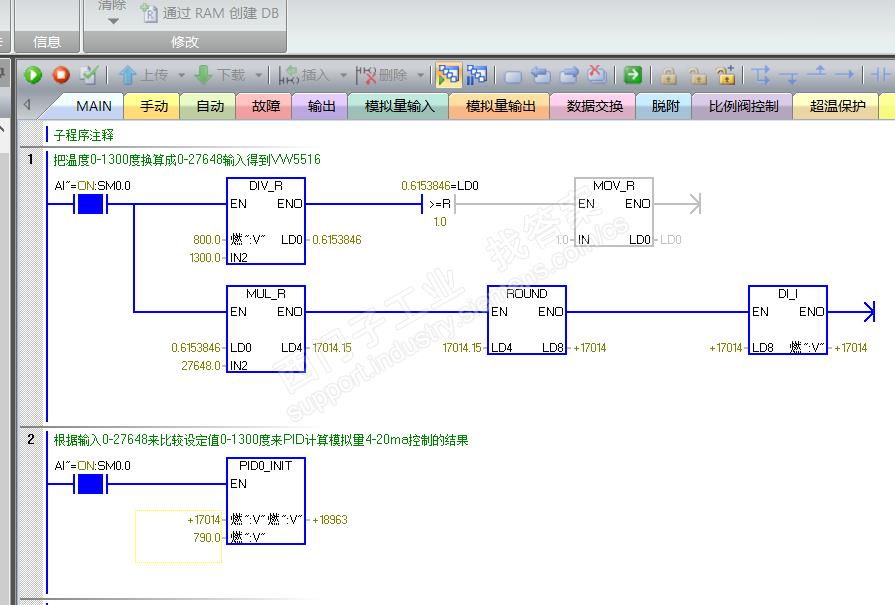Select the >=R compare contact

pos(438,204)
